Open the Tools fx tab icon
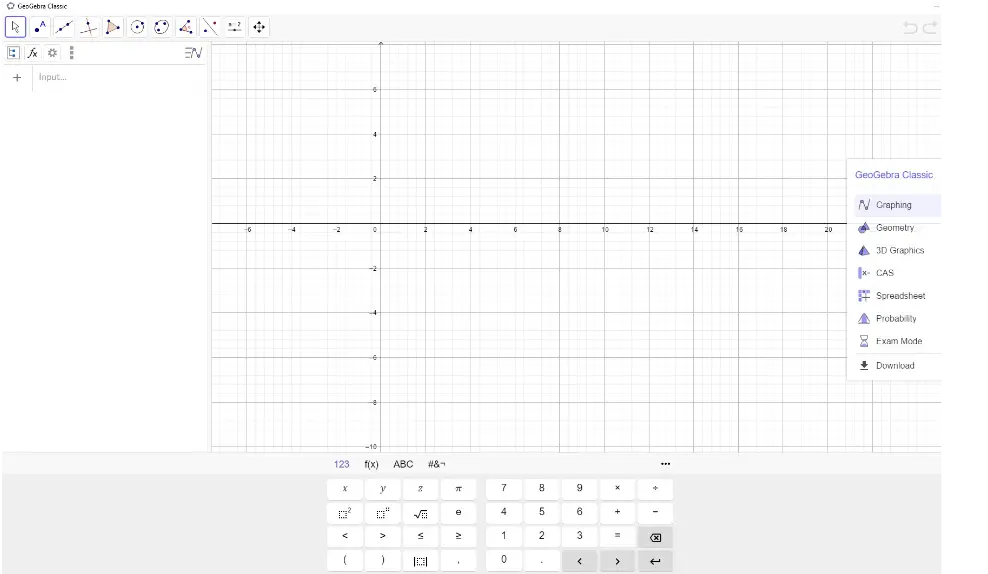988x574 pixels. (33, 53)
